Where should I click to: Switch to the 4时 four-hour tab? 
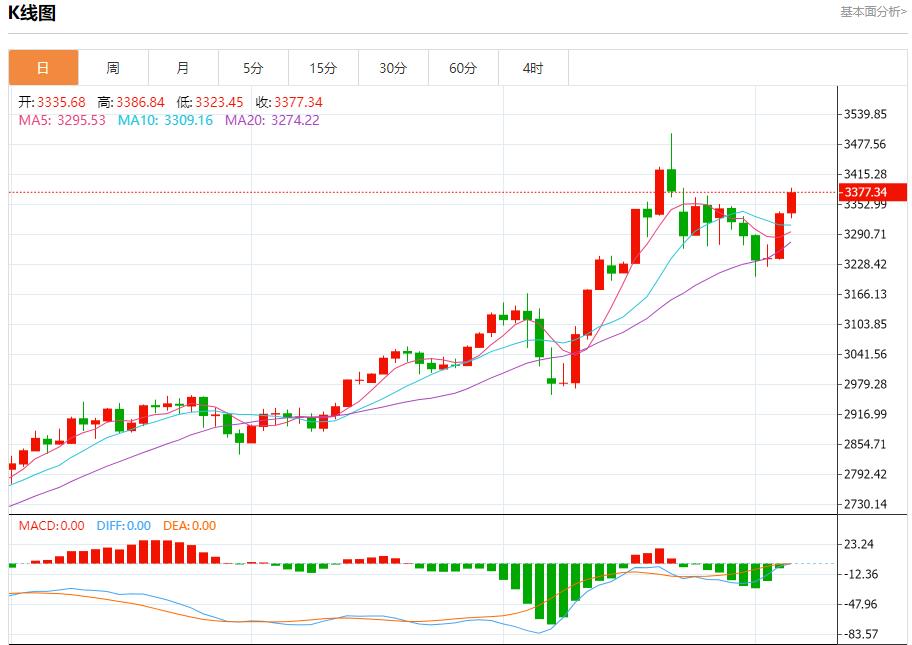click(x=533, y=68)
